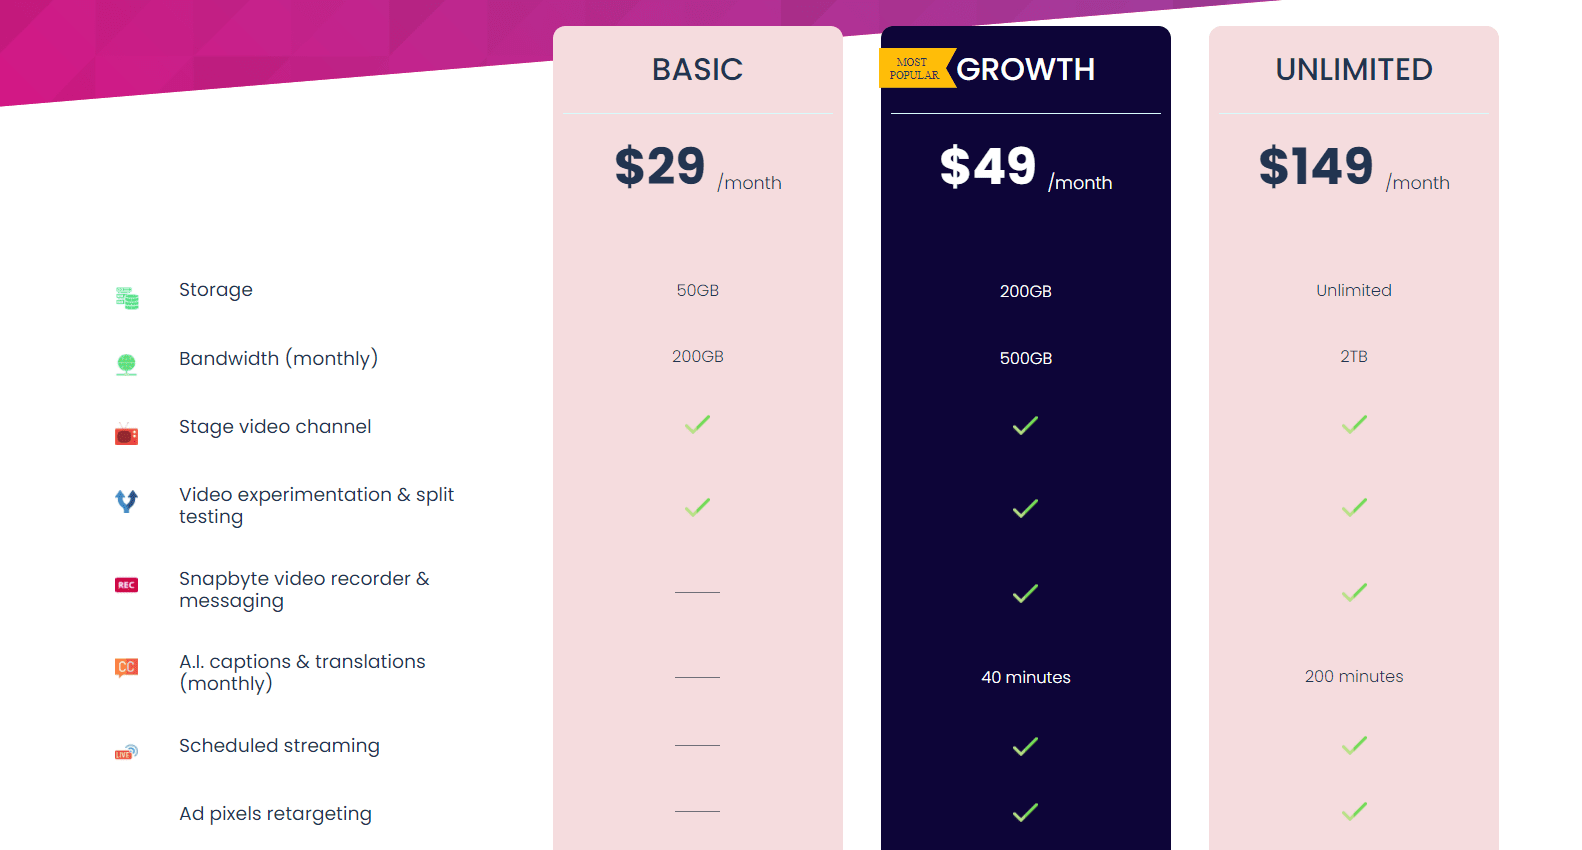Click the A.I. captions & translations label
The height and width of the screenshot is (850, 1582).
(302, 672)
